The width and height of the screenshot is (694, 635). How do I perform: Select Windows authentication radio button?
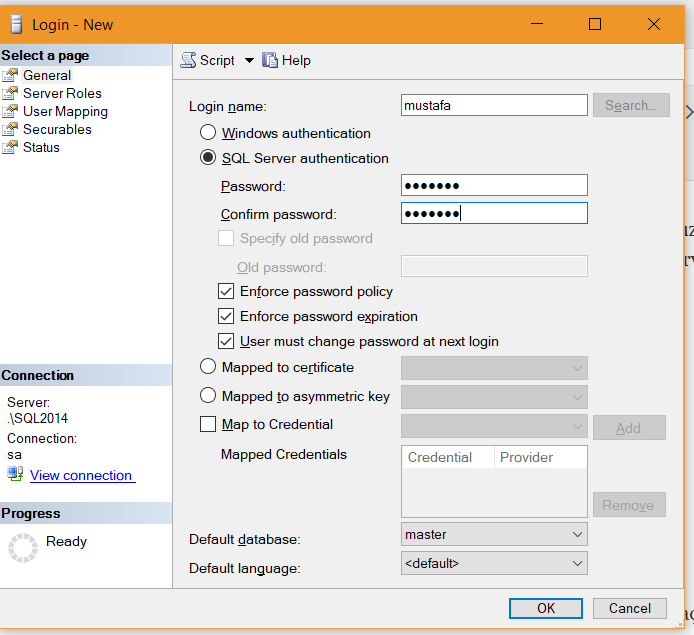pos(208,132)
